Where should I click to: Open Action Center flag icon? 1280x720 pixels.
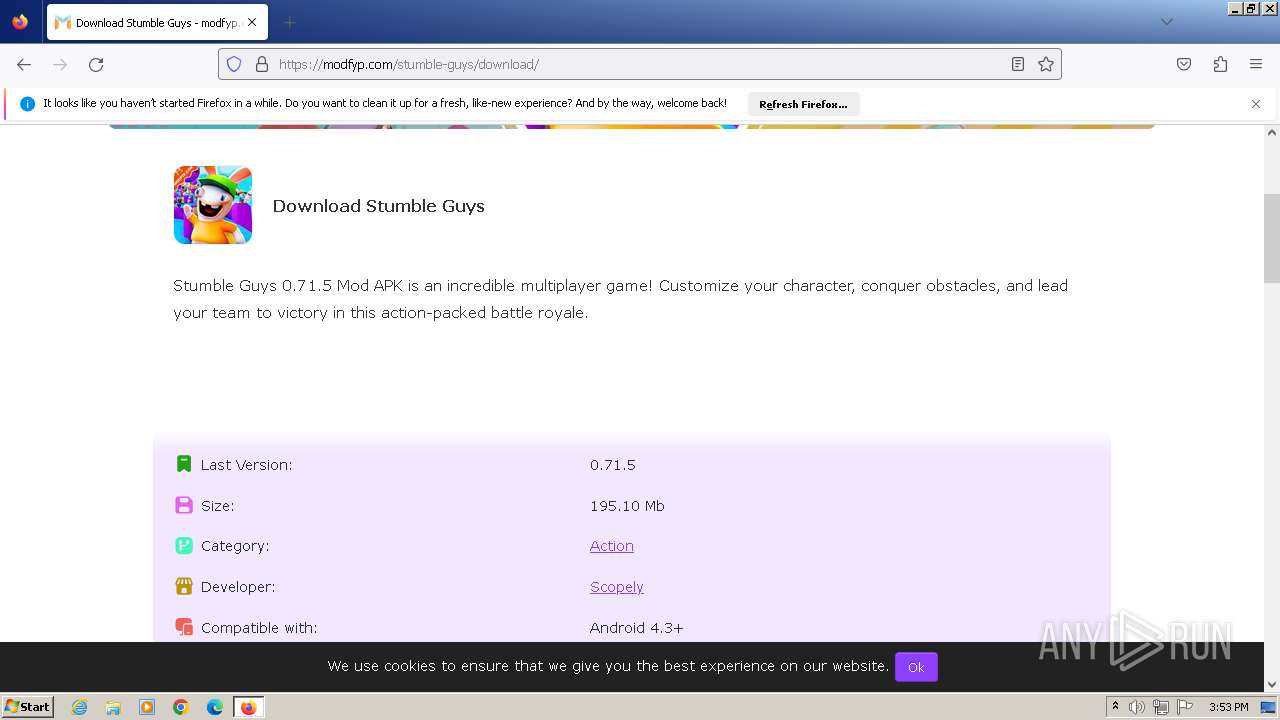coord(1184,707)
